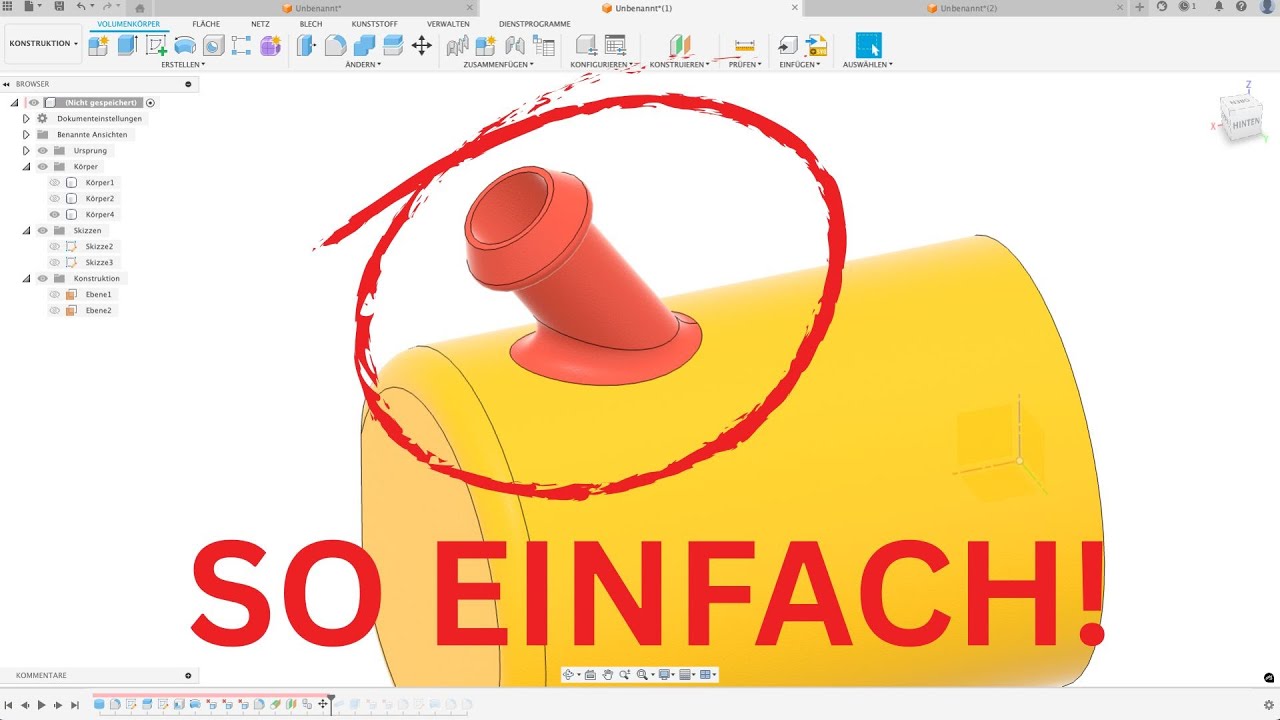Screen dimensions: 1280x720
Task: Show Ebene1 via its eye icon
Action: (55, 294)
